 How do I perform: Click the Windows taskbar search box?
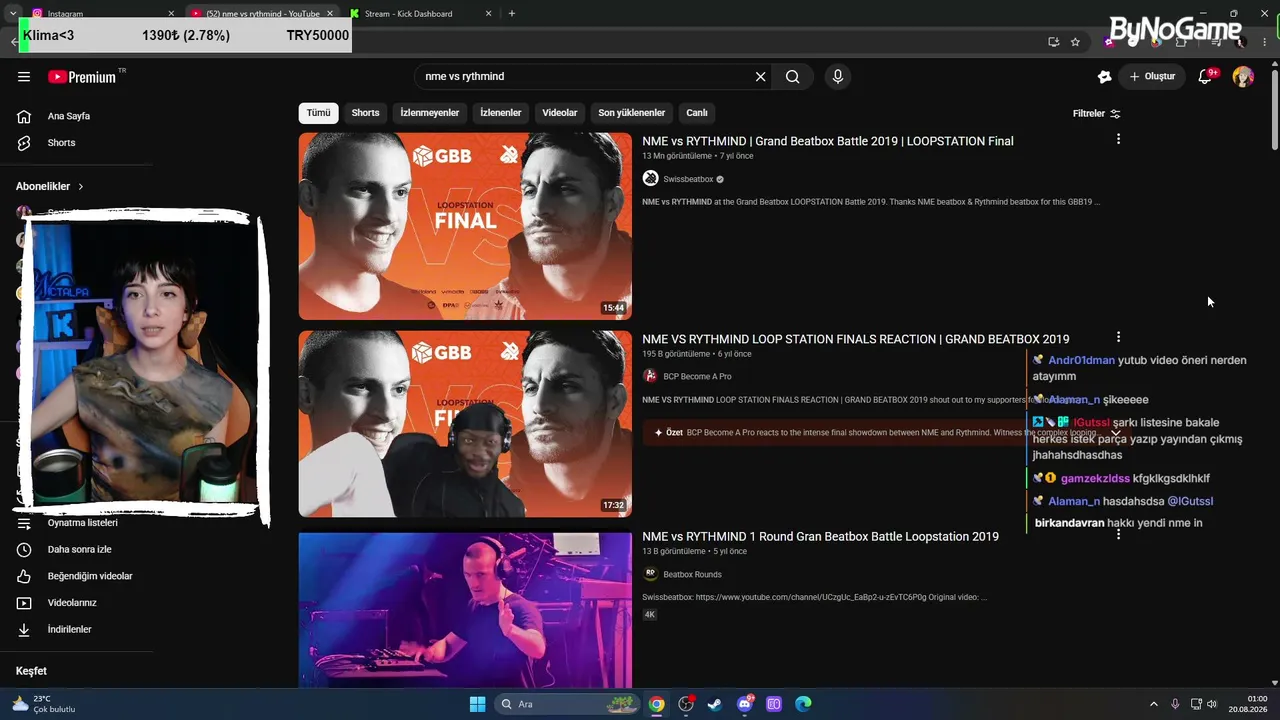(567, 704)
